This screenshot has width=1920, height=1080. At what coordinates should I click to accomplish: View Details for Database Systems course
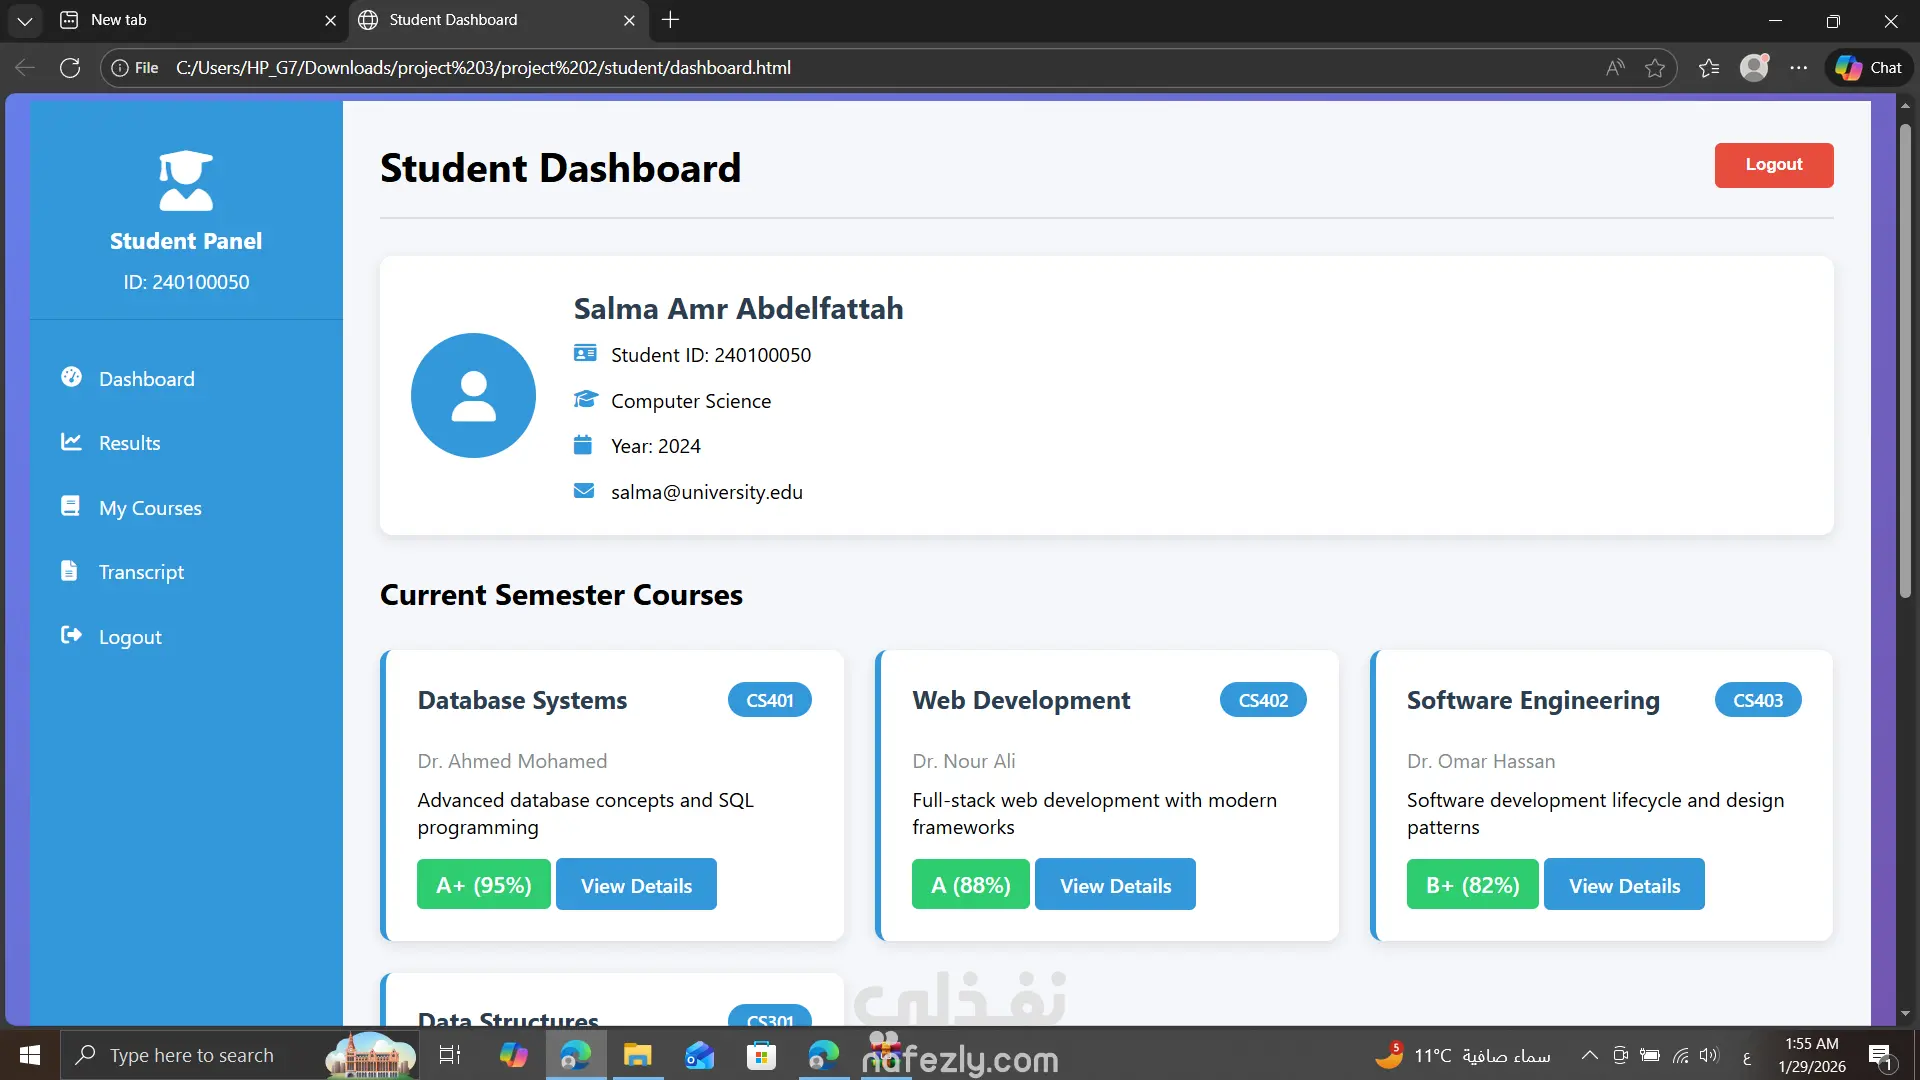pyautogui.click(x=636, y=885)
